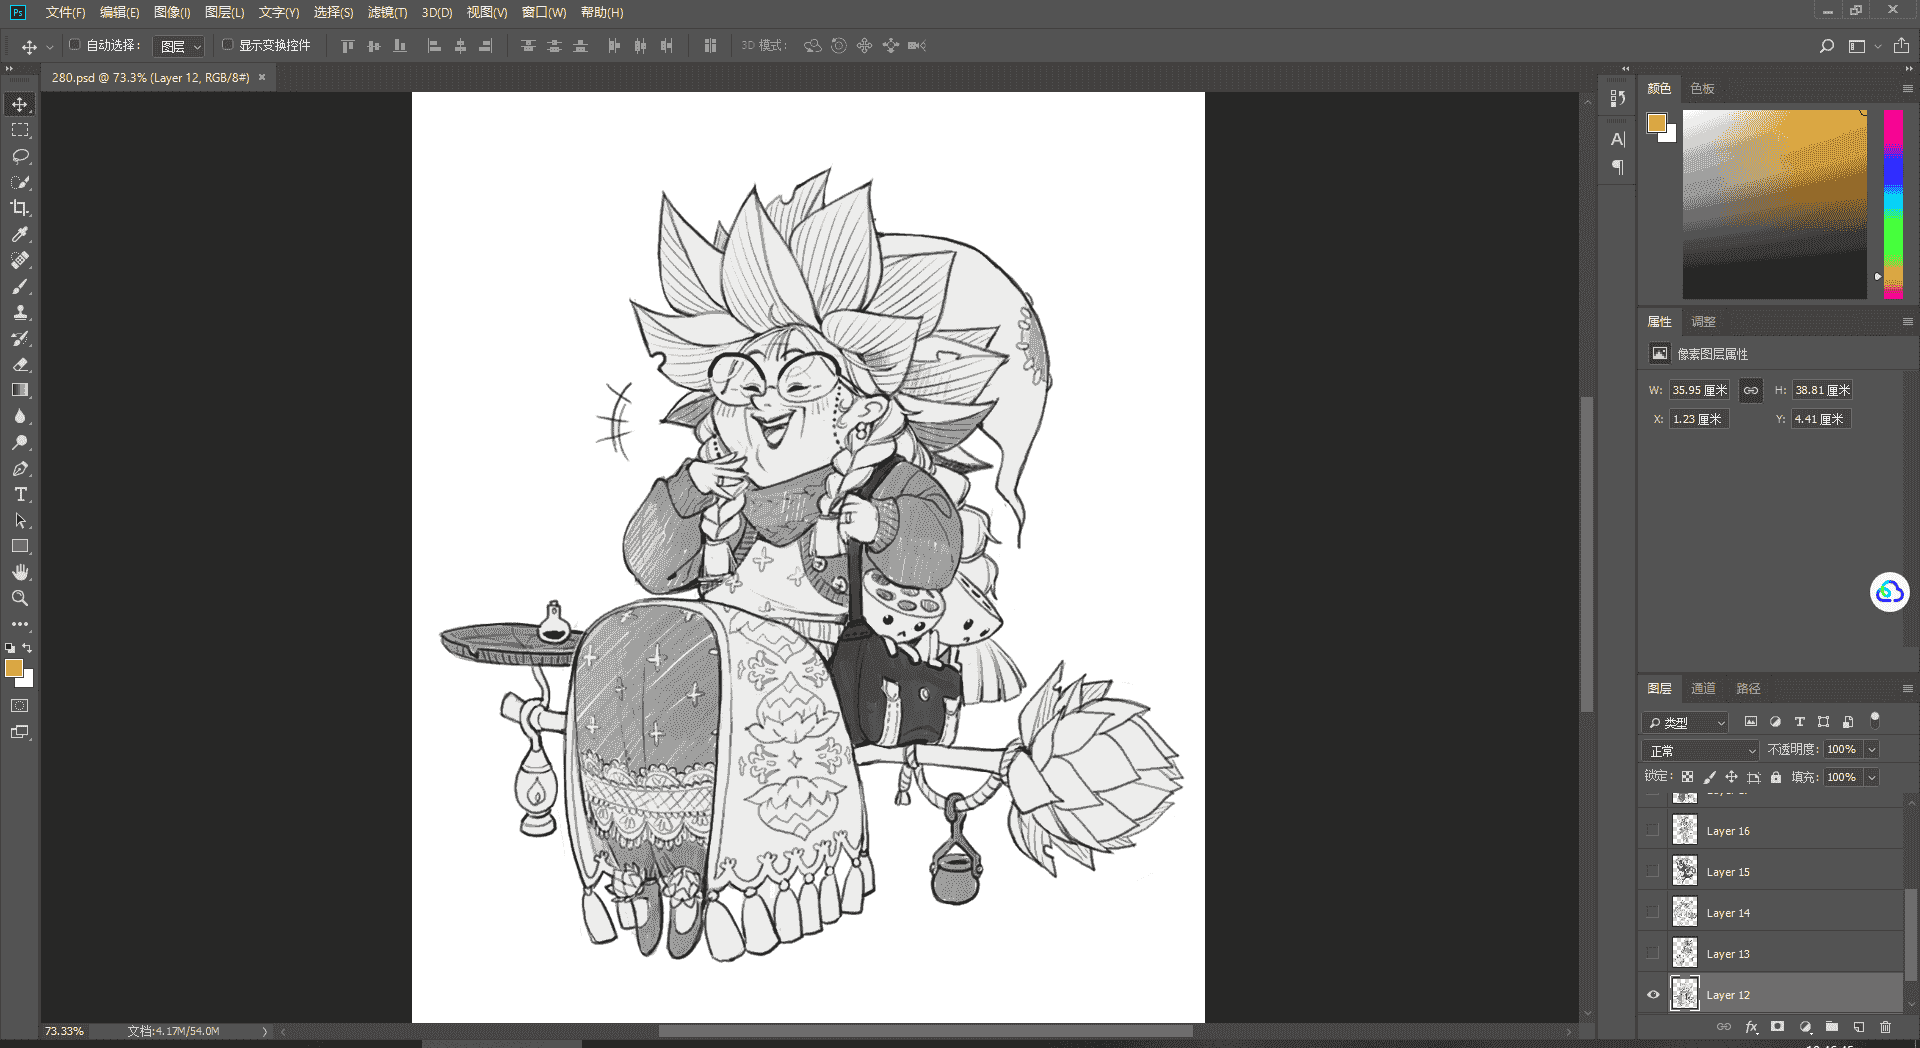The width and height of the screenshot is (1920, 1048).
Task: Enable show transform controls checkbox (显示变换控件)
Action: (227, 45)
